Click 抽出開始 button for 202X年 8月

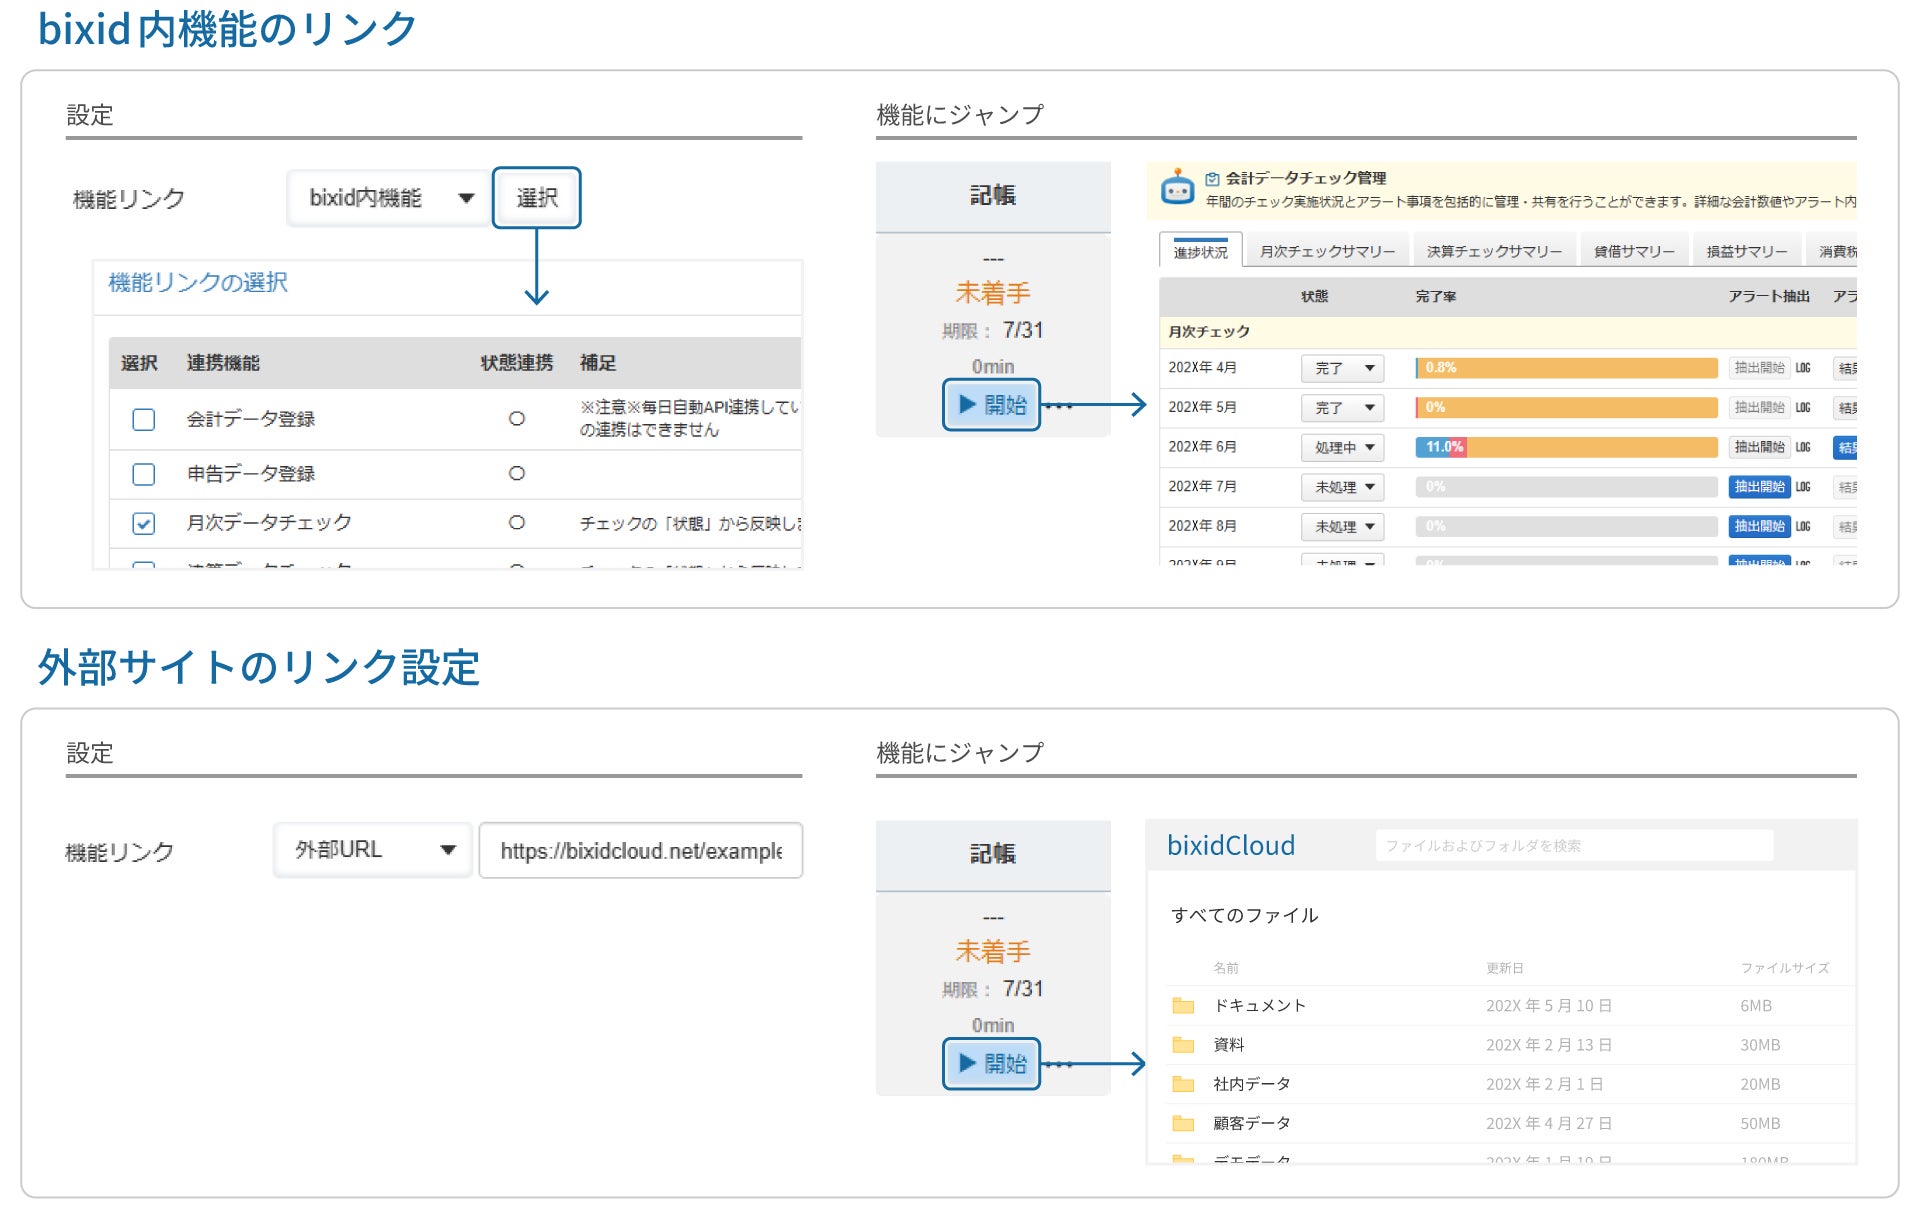pos(1758,526)
